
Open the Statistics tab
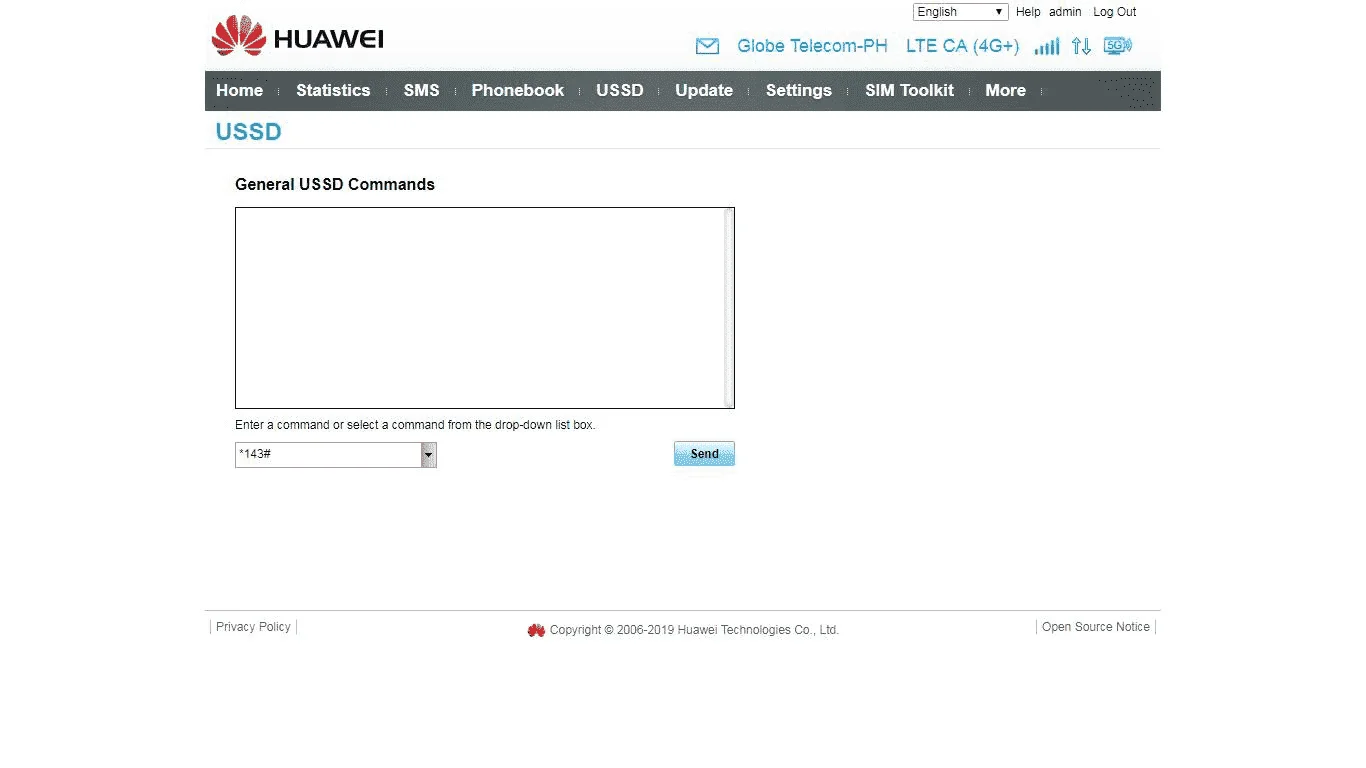333,90
